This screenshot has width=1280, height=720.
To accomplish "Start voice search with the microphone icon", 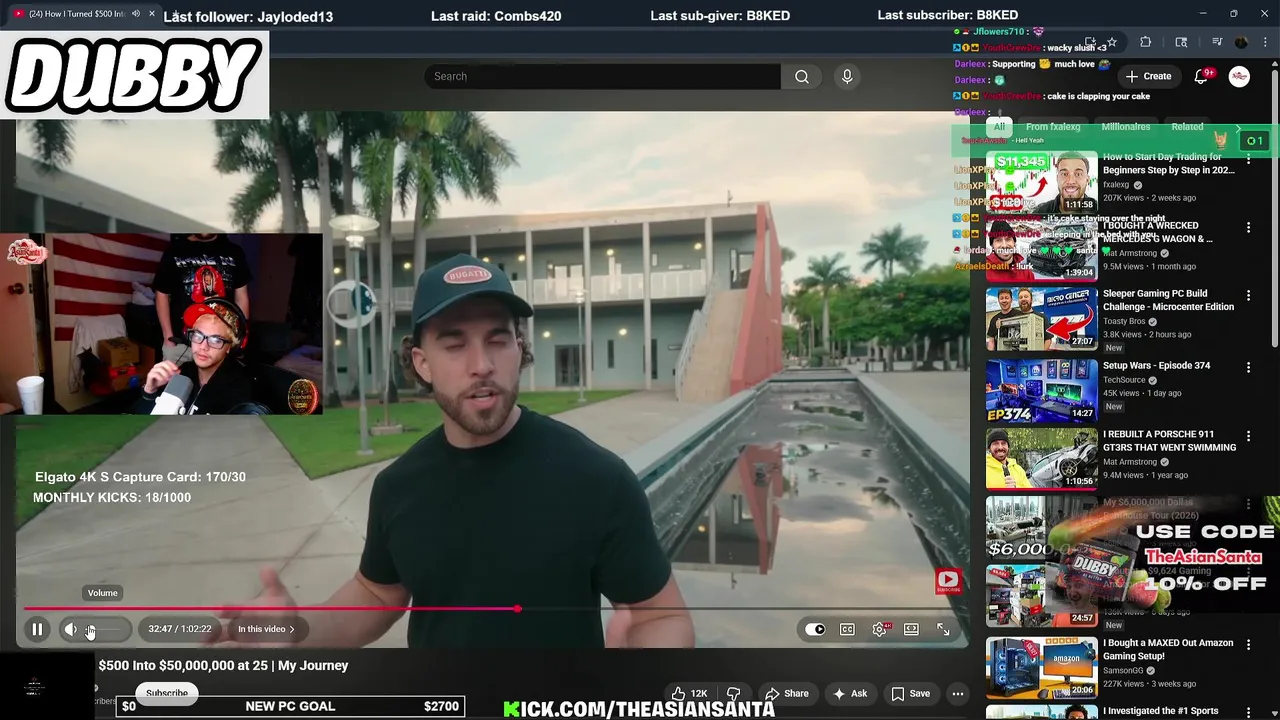I will [847, 76].
